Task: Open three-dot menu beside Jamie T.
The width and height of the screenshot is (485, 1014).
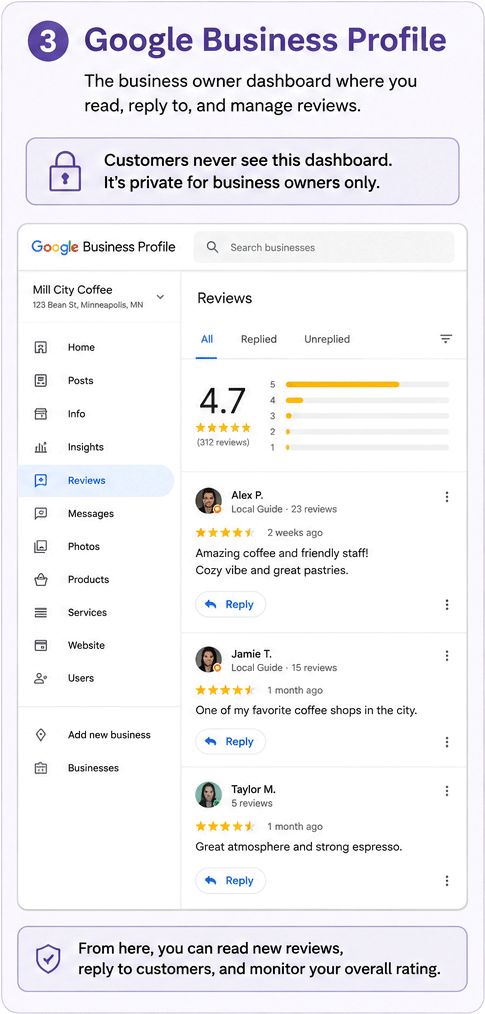Action: point(447,656)
